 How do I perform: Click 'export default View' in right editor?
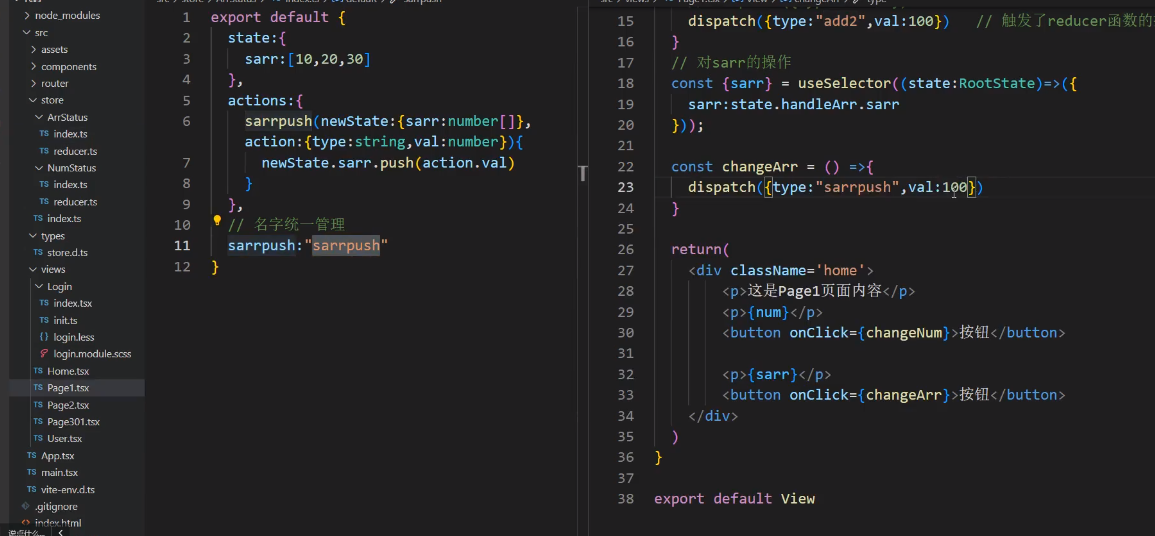734,499
